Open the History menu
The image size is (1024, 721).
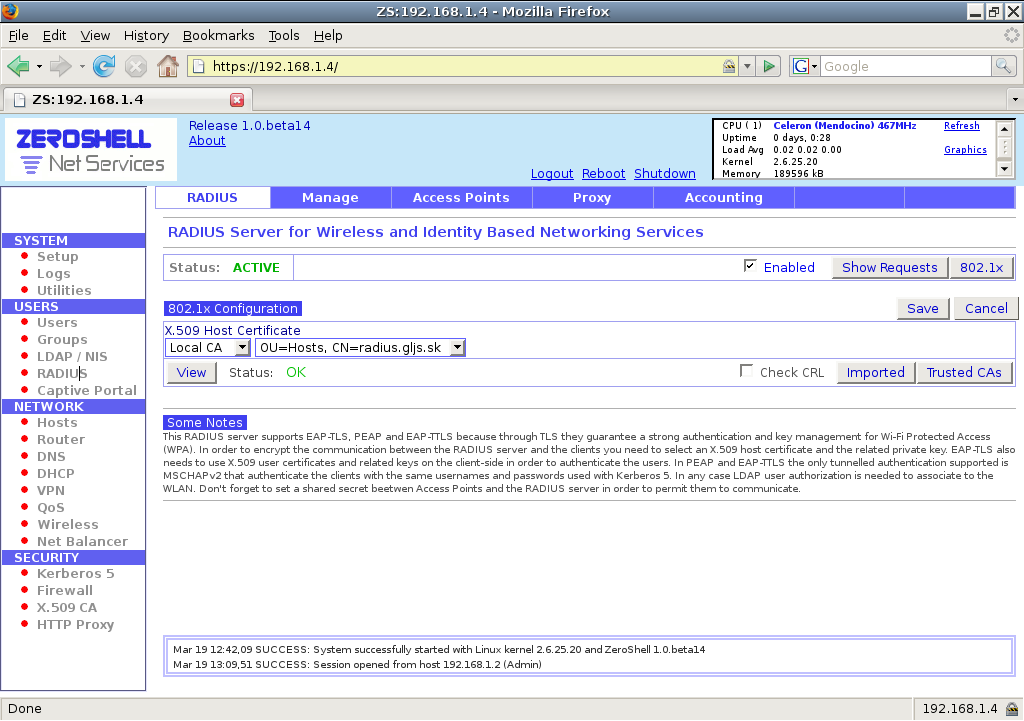coord(146,35)
